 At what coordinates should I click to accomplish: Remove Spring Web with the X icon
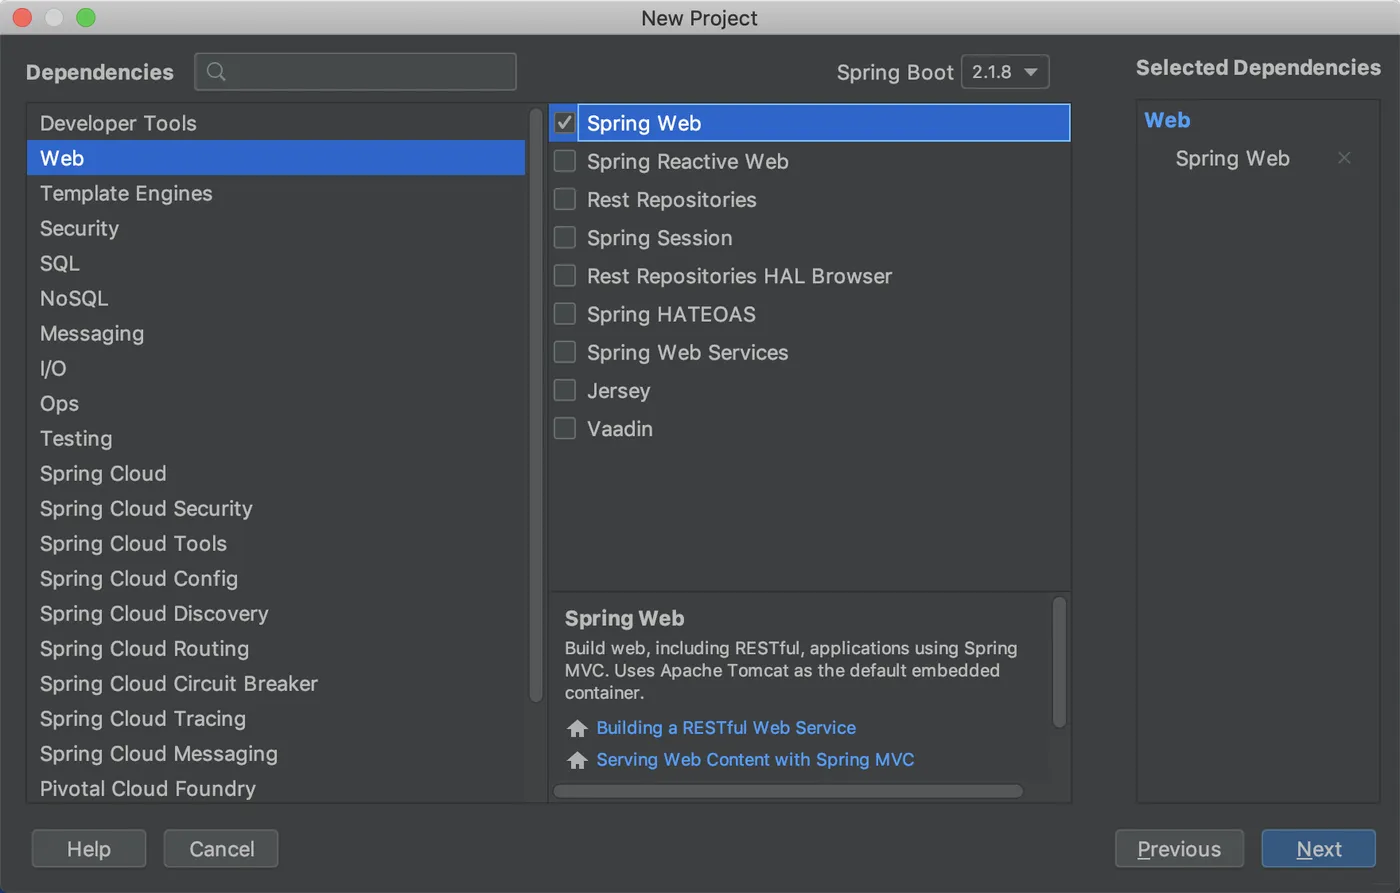click(1344, 158)
